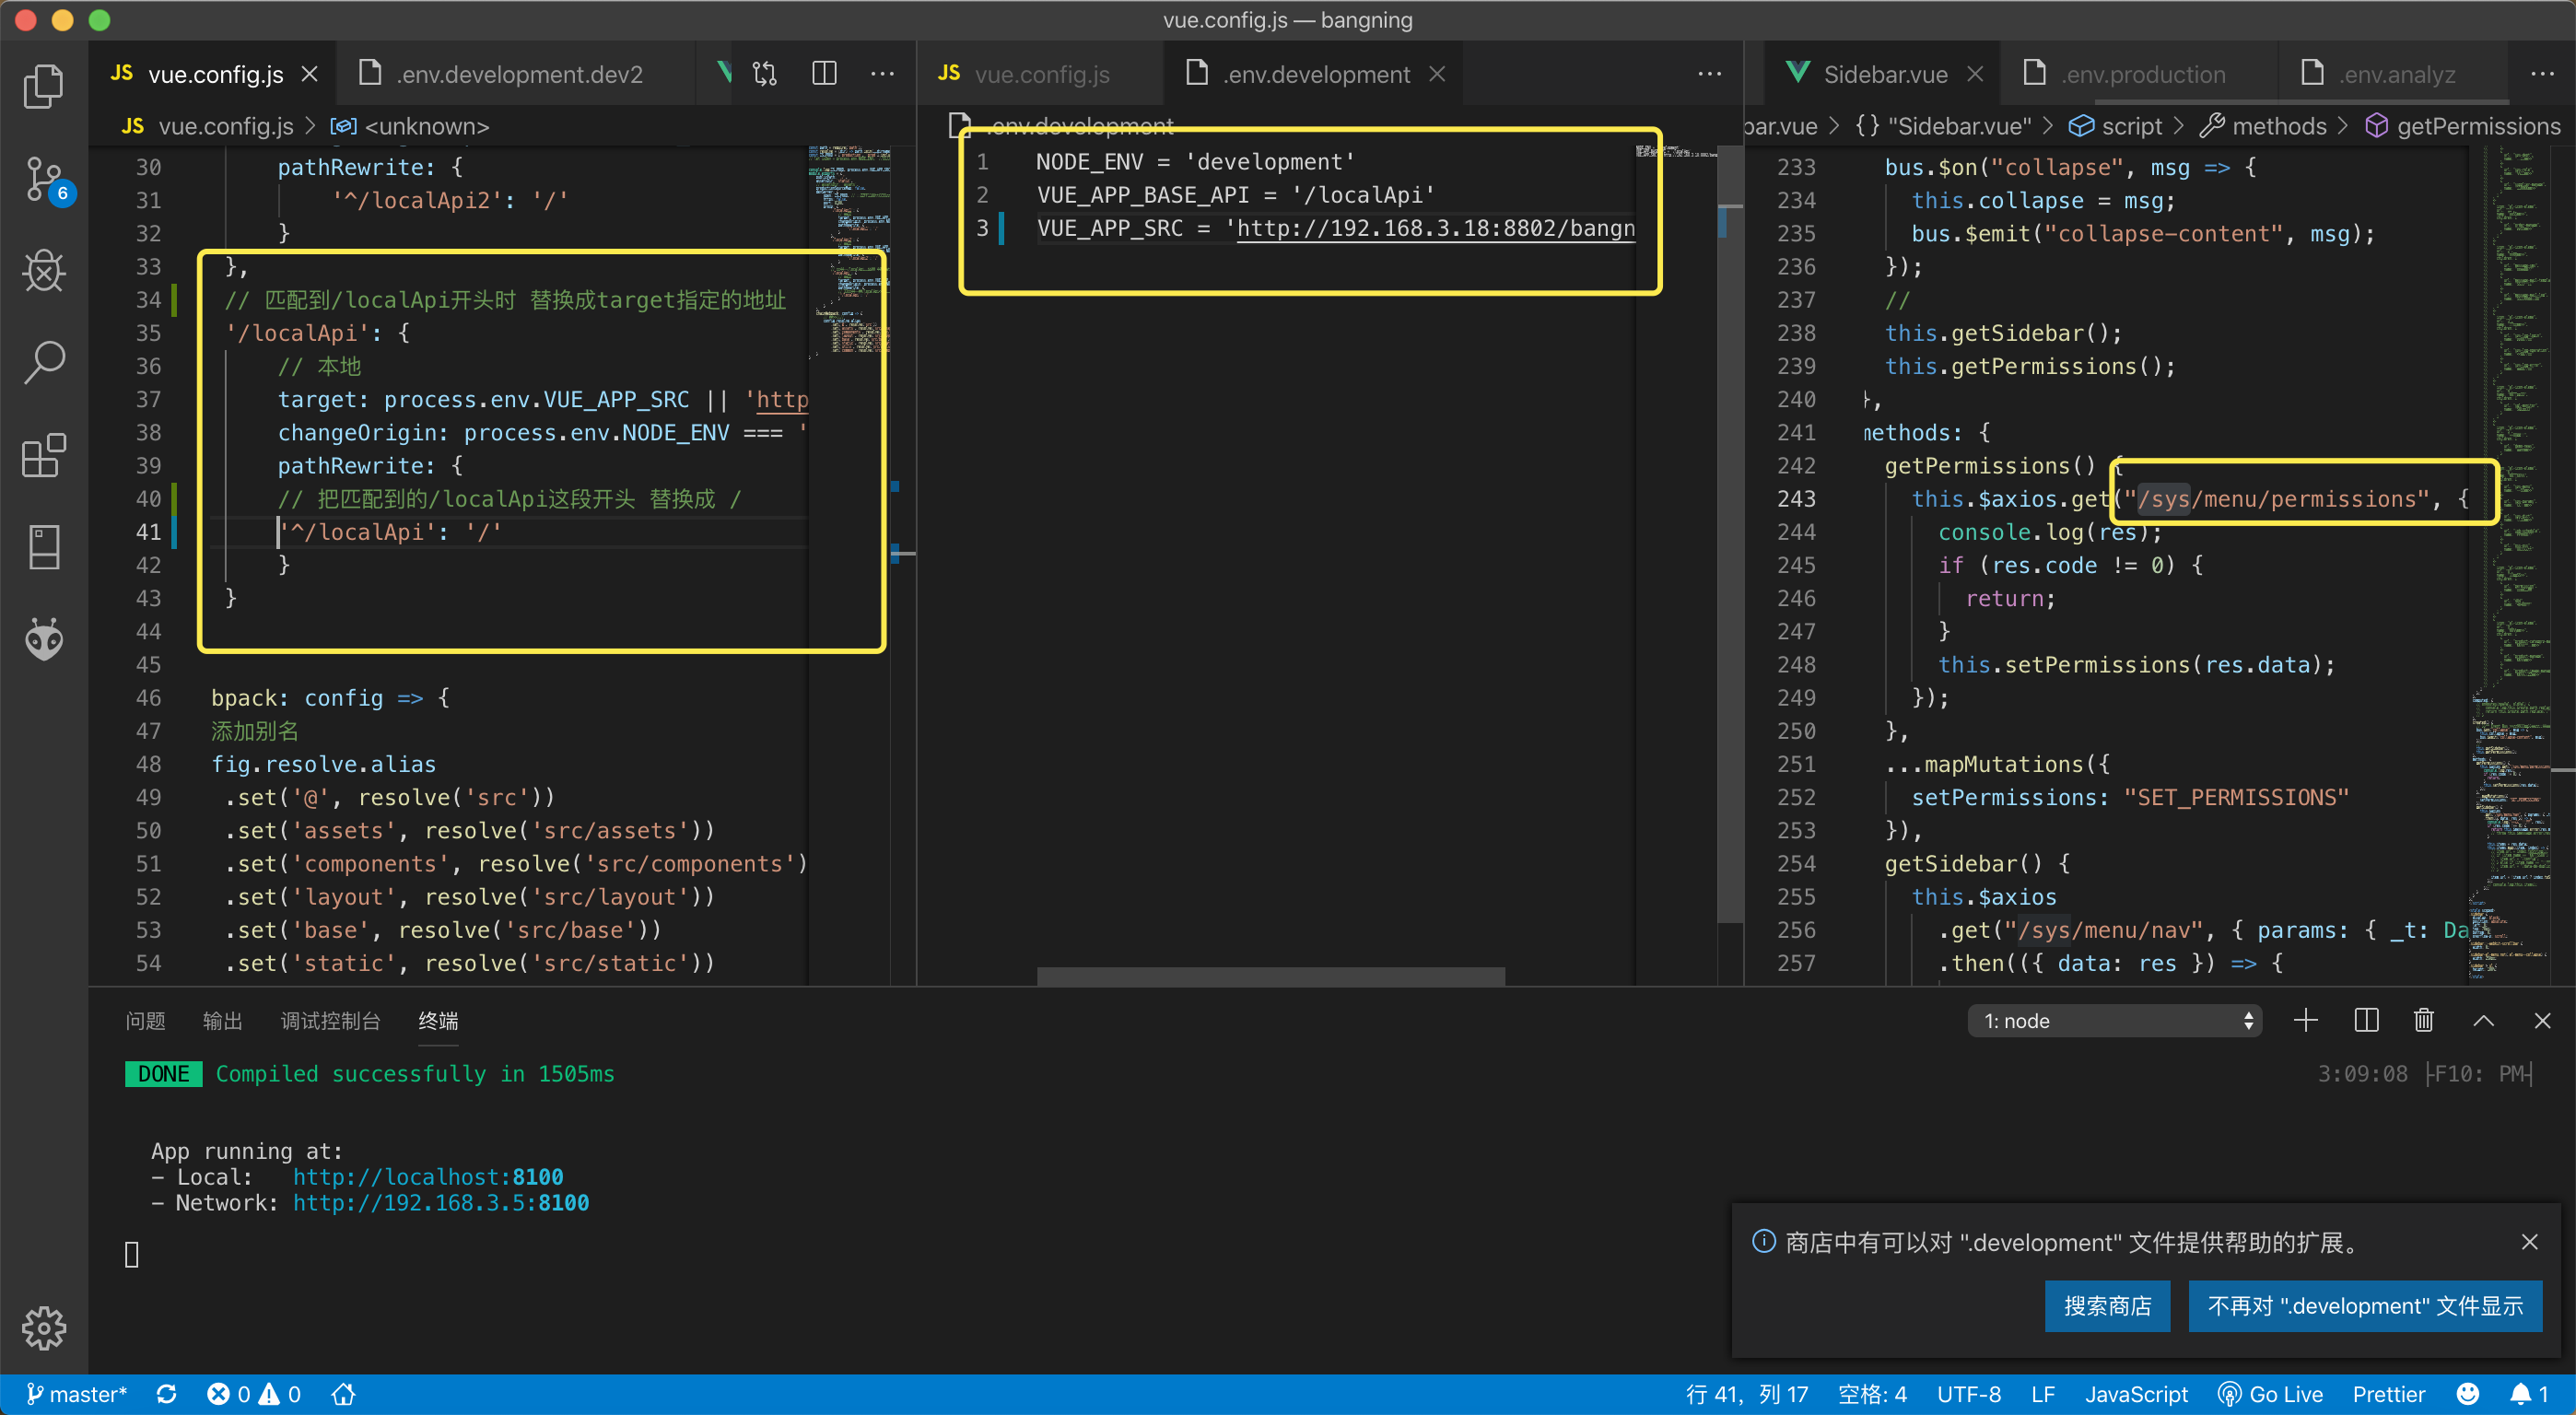Change indentation setting 空格: 4
Screen dimensions: 2576x1415
tap(1872, 1394)
